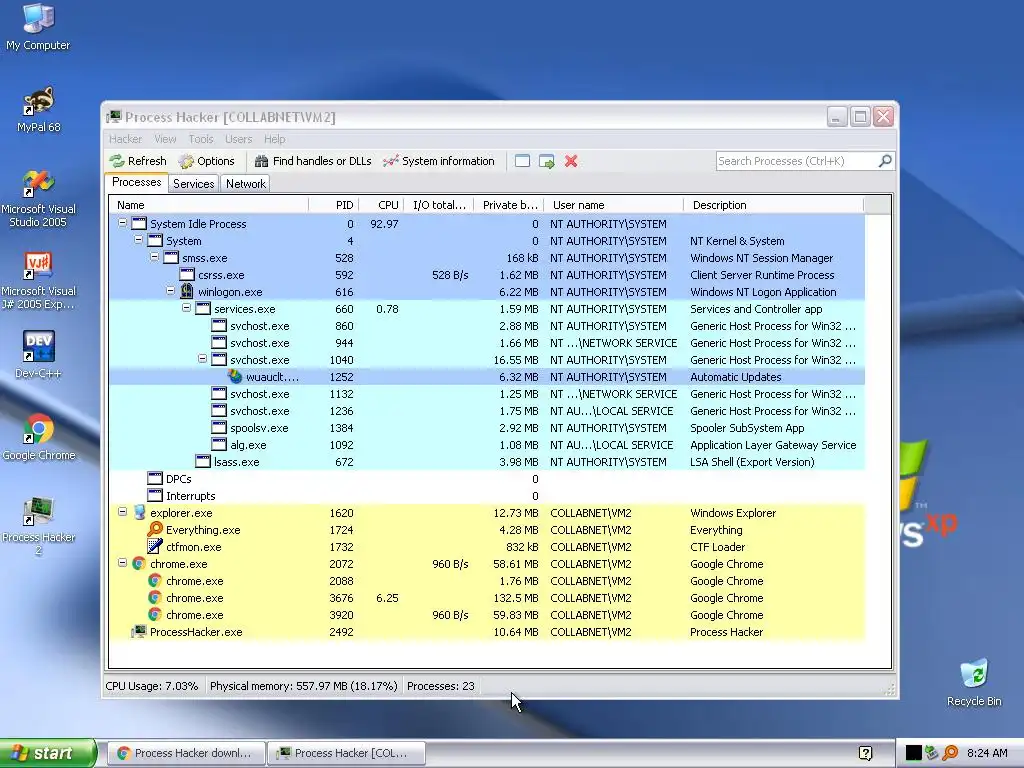1024x768 pixels.
Task: Click Process Hacker [COL... taskbar button
Action: (x=345, y=753)
